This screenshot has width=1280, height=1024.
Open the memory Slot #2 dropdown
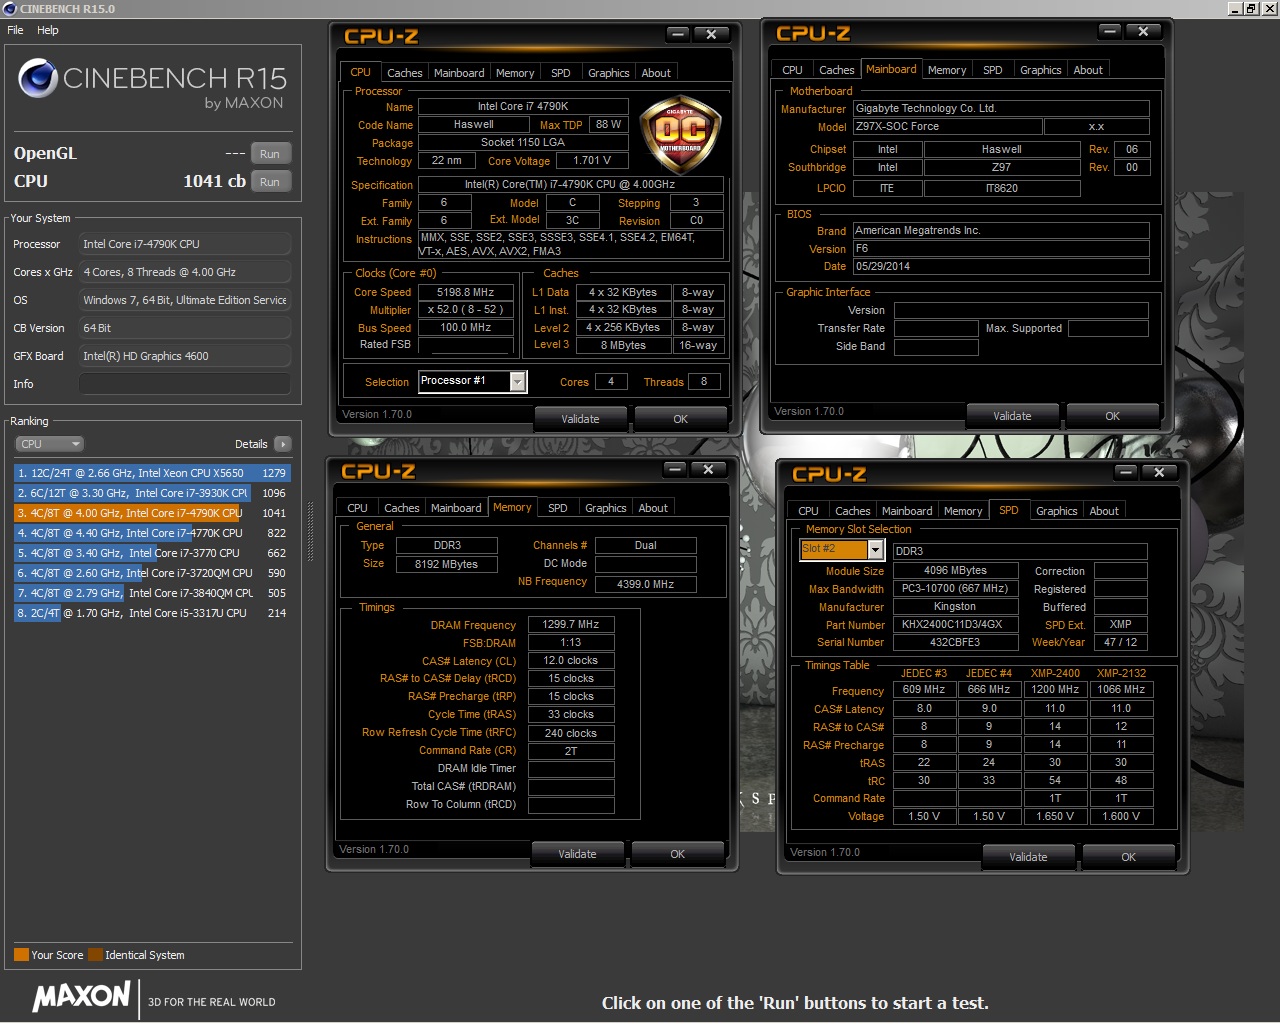875,549
